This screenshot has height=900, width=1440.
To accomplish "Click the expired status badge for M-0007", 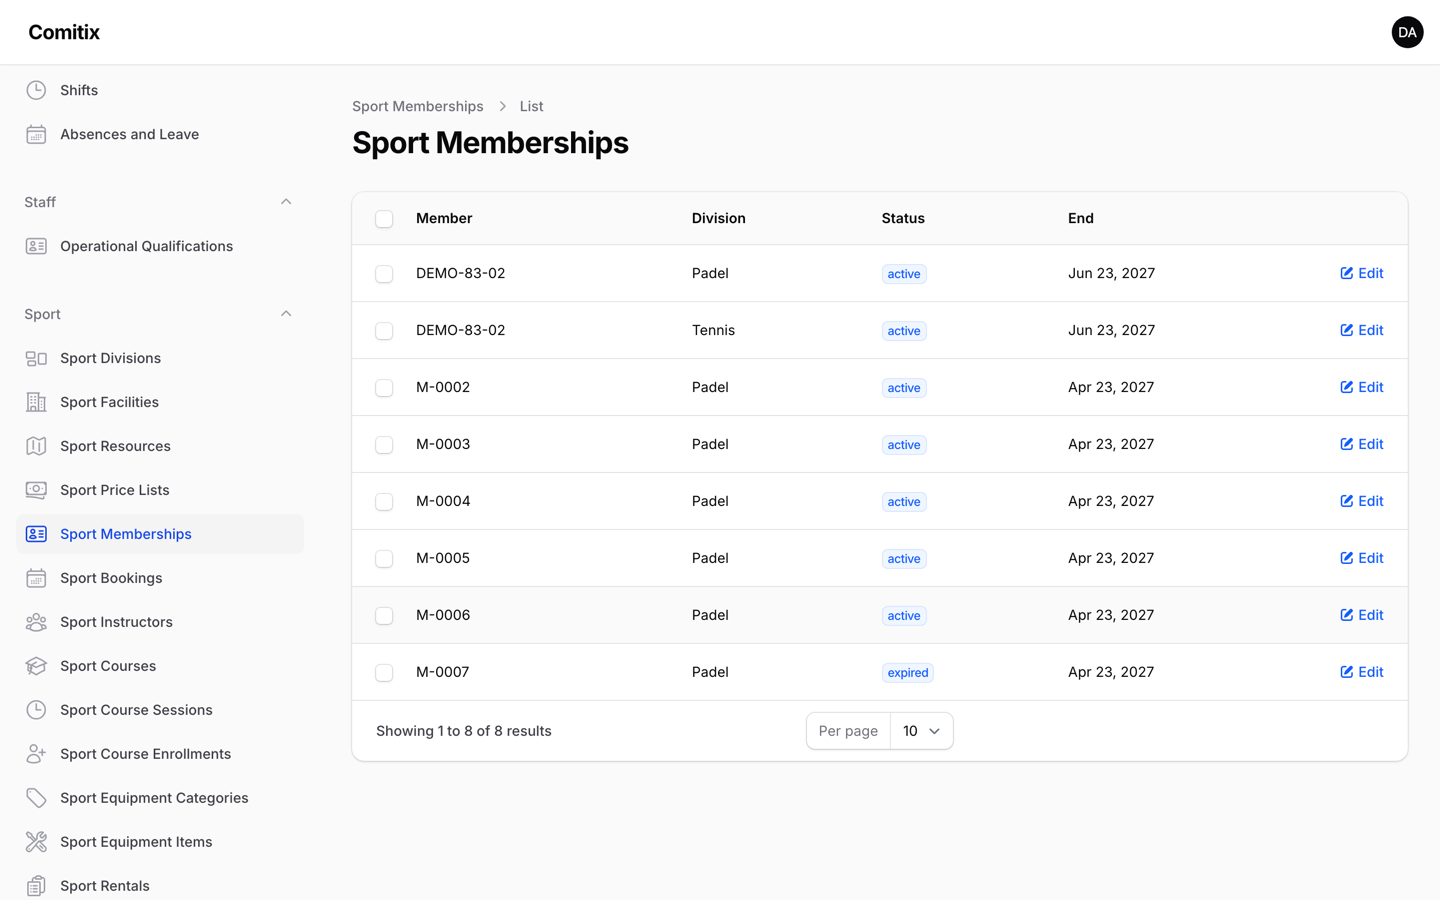I will pos(908,673).
